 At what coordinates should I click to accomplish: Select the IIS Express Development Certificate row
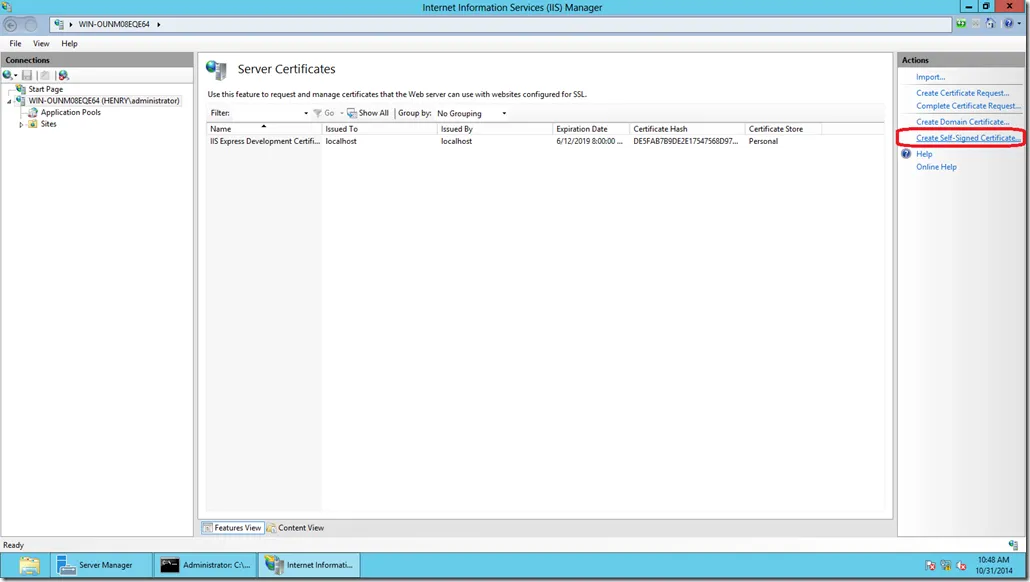click(514, 141)
